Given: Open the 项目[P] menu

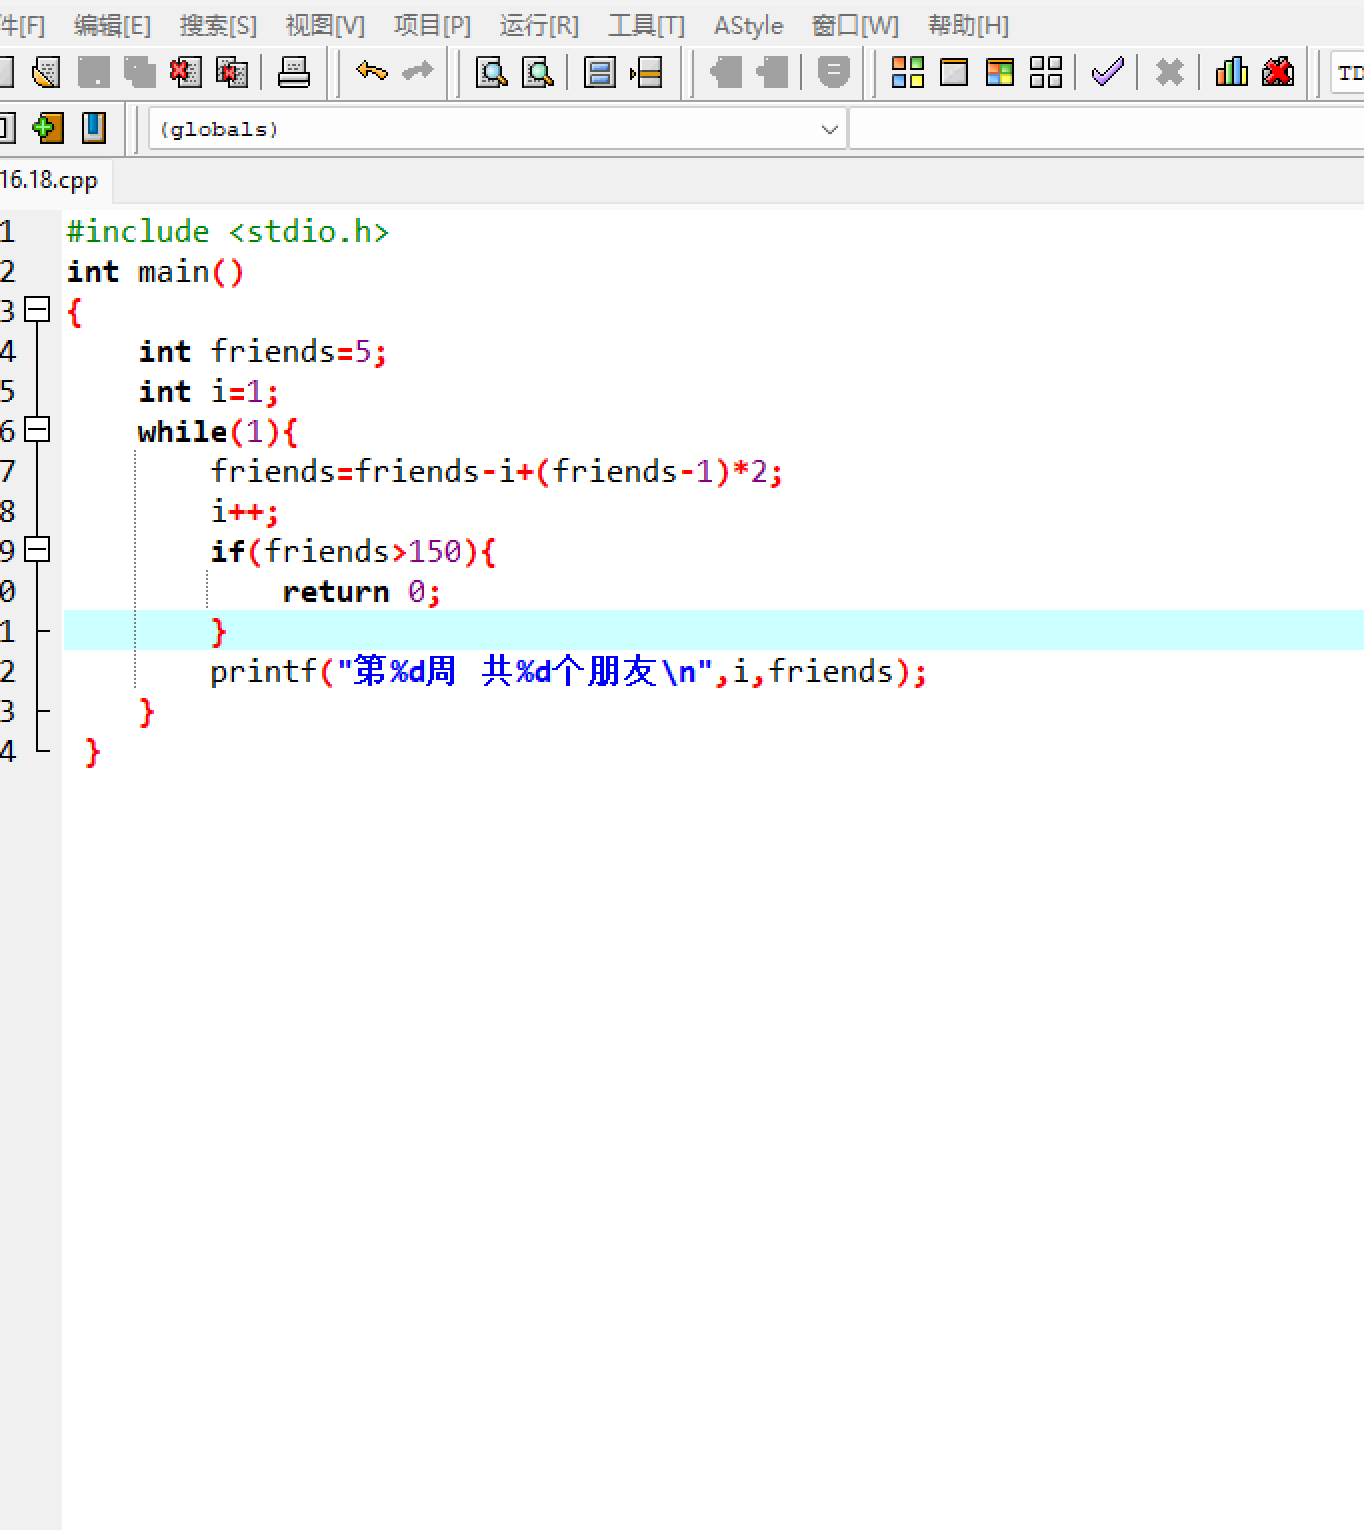Looking at the screenshot, I should (x=432, y=26).
